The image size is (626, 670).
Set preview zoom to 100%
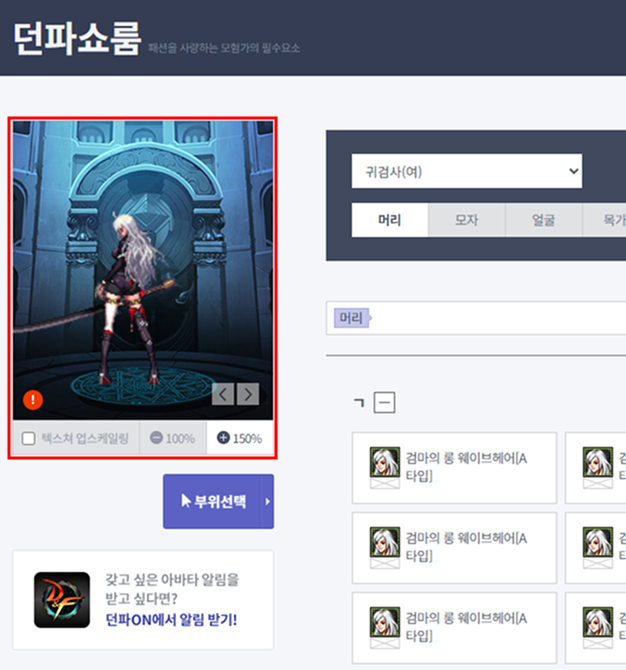(172, 438)
